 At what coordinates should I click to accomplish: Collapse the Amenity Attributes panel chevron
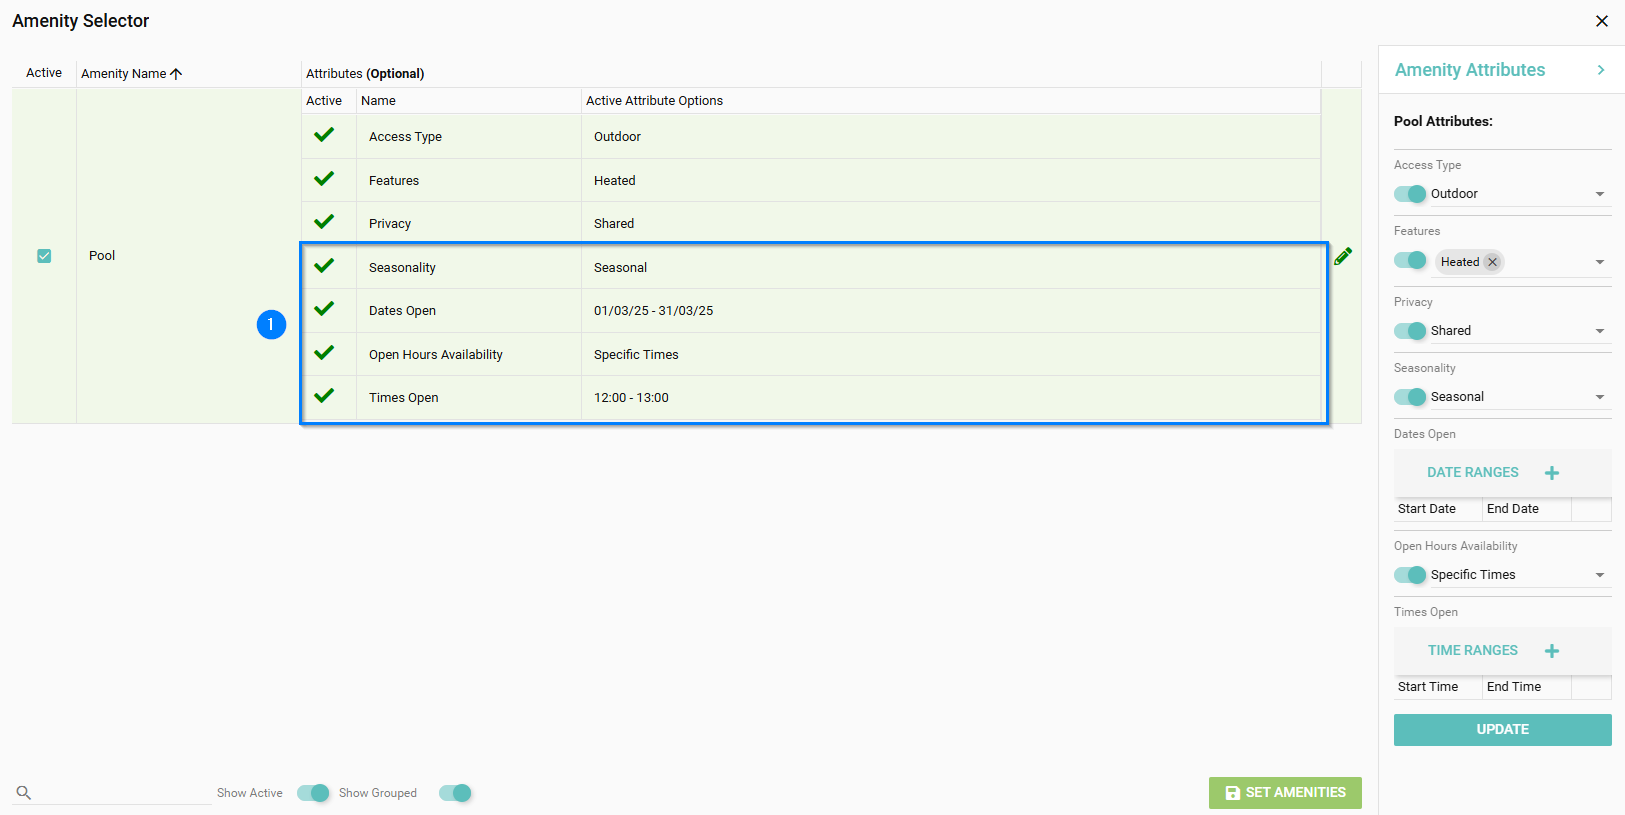[1600, 70]
